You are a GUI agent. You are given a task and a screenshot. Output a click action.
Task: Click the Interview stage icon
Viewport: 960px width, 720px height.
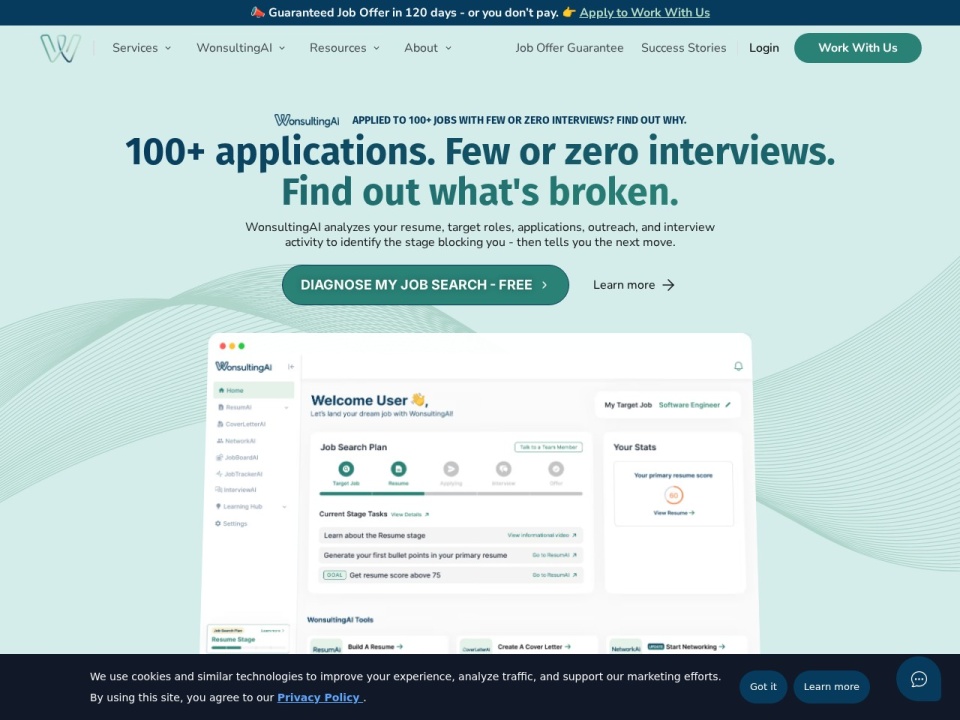503,469
